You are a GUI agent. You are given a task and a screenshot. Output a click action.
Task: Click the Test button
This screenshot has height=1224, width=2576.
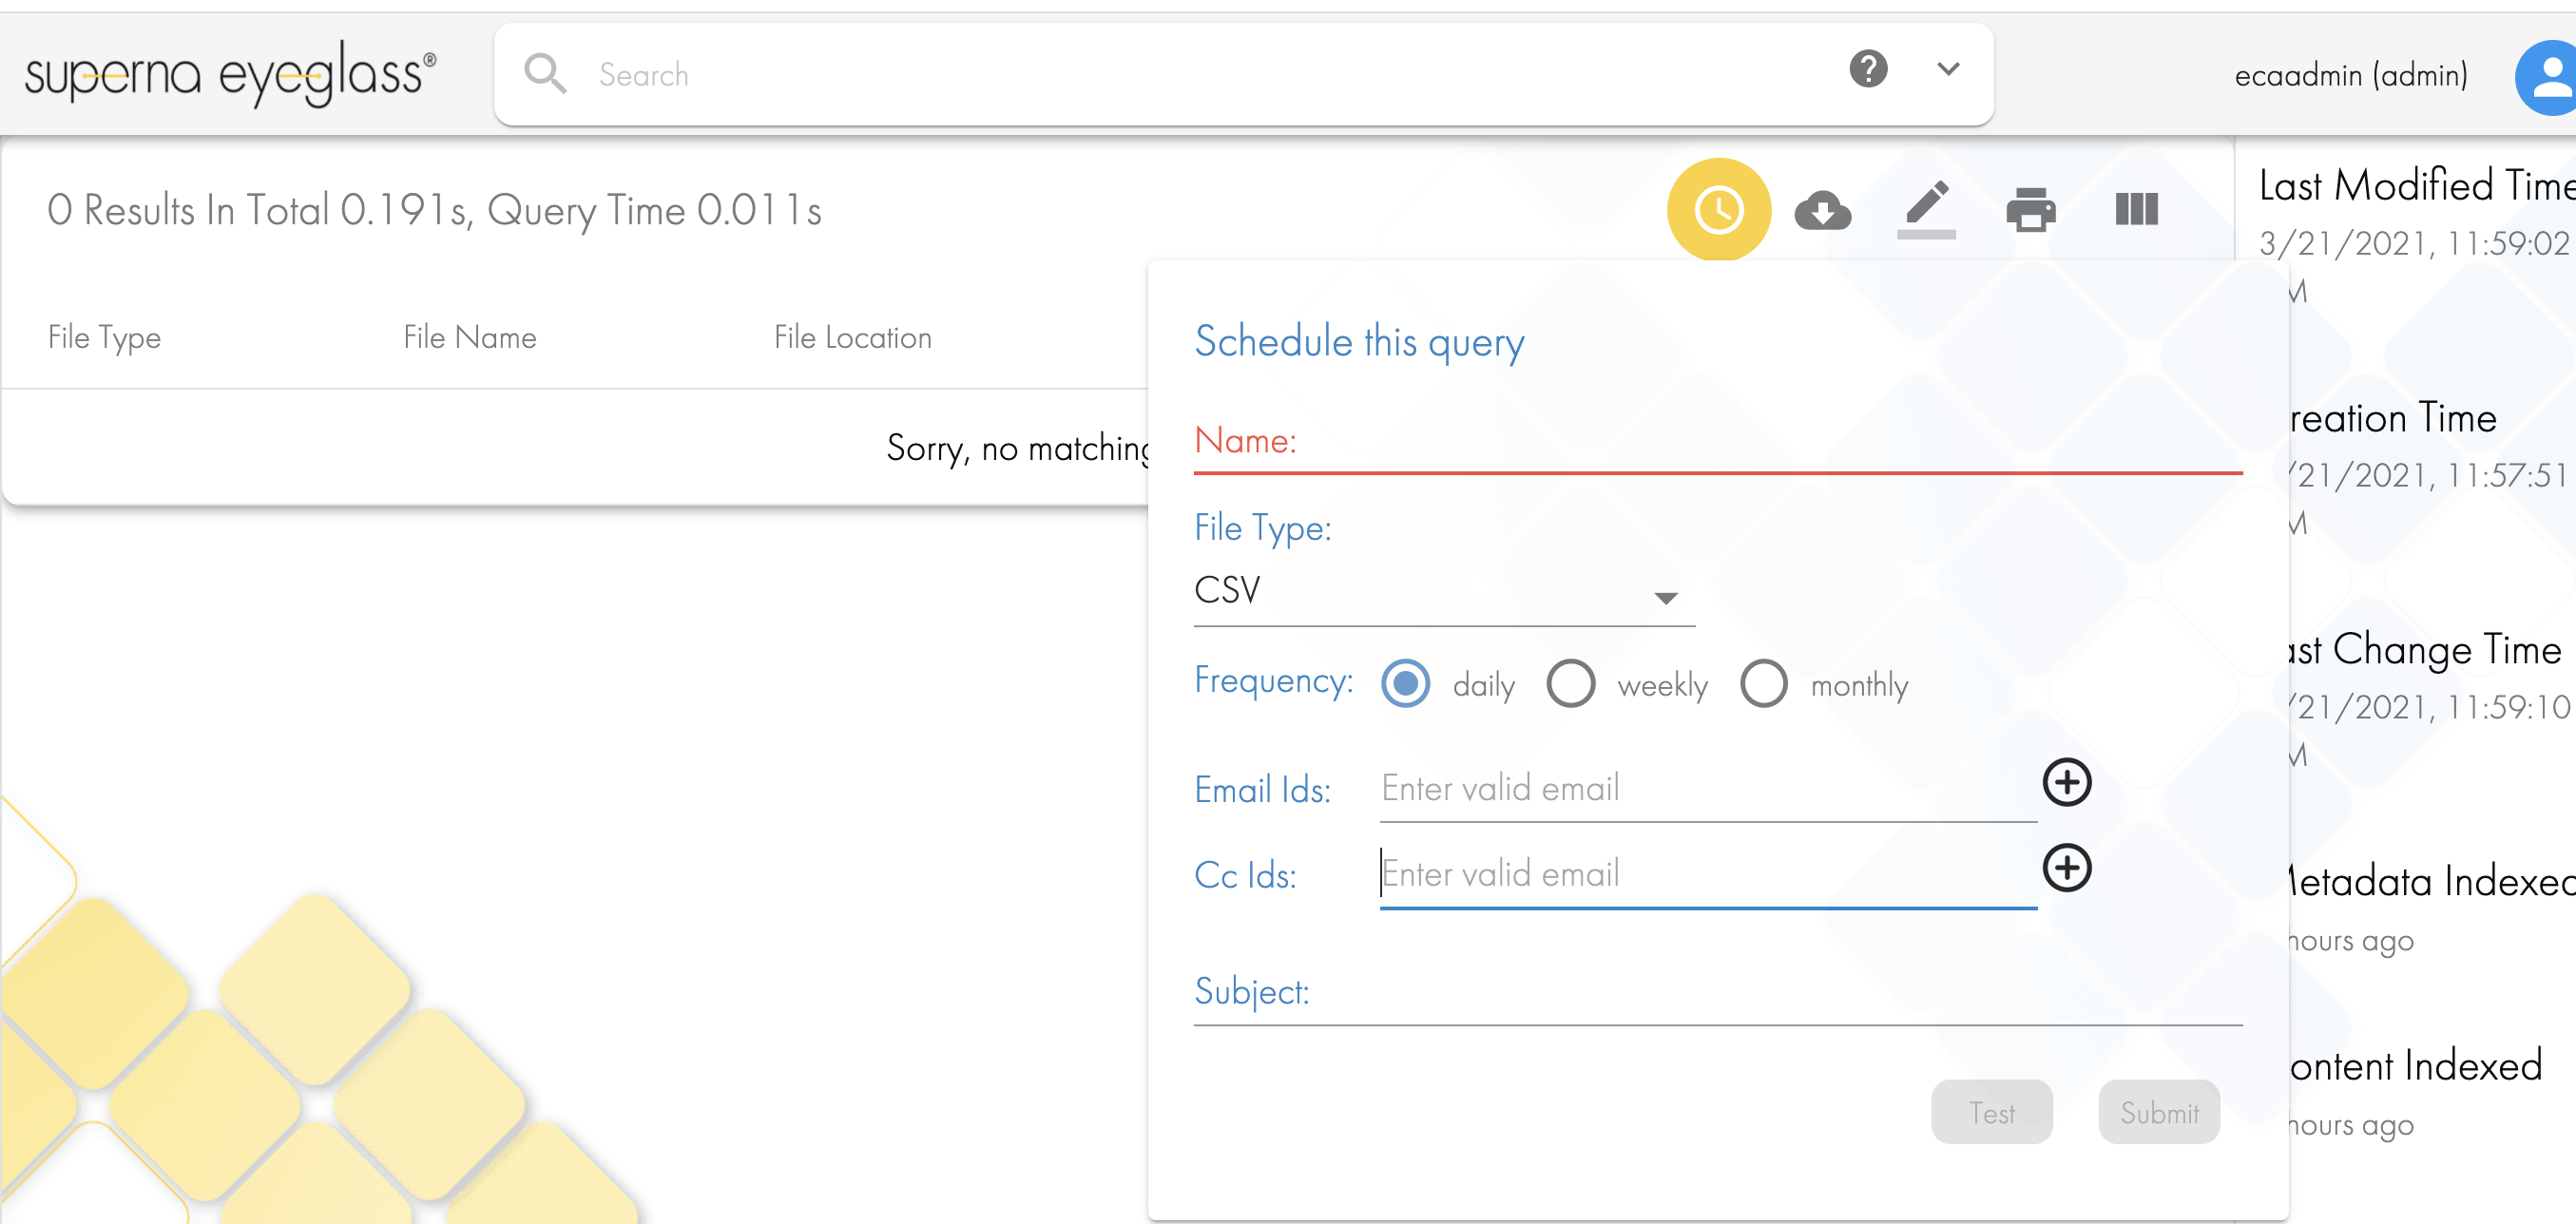pyautogui.click(x=1991, y=1112)
